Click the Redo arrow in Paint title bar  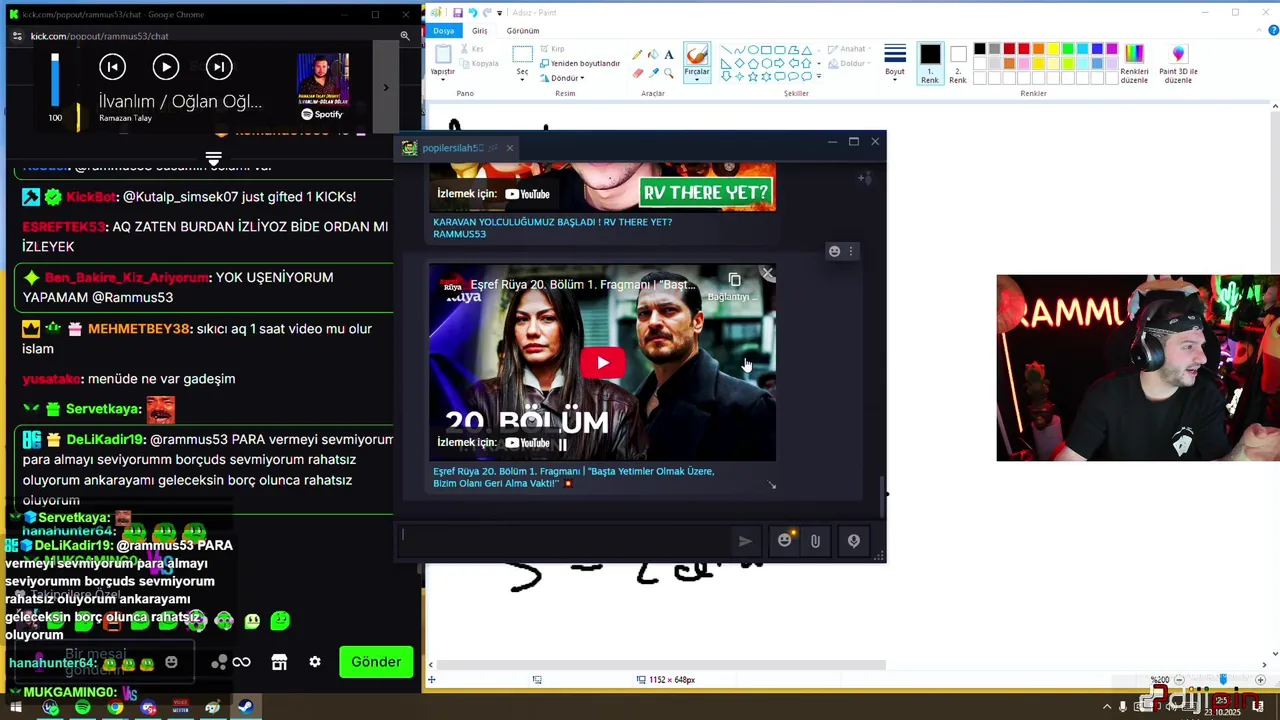click(487, 13)
